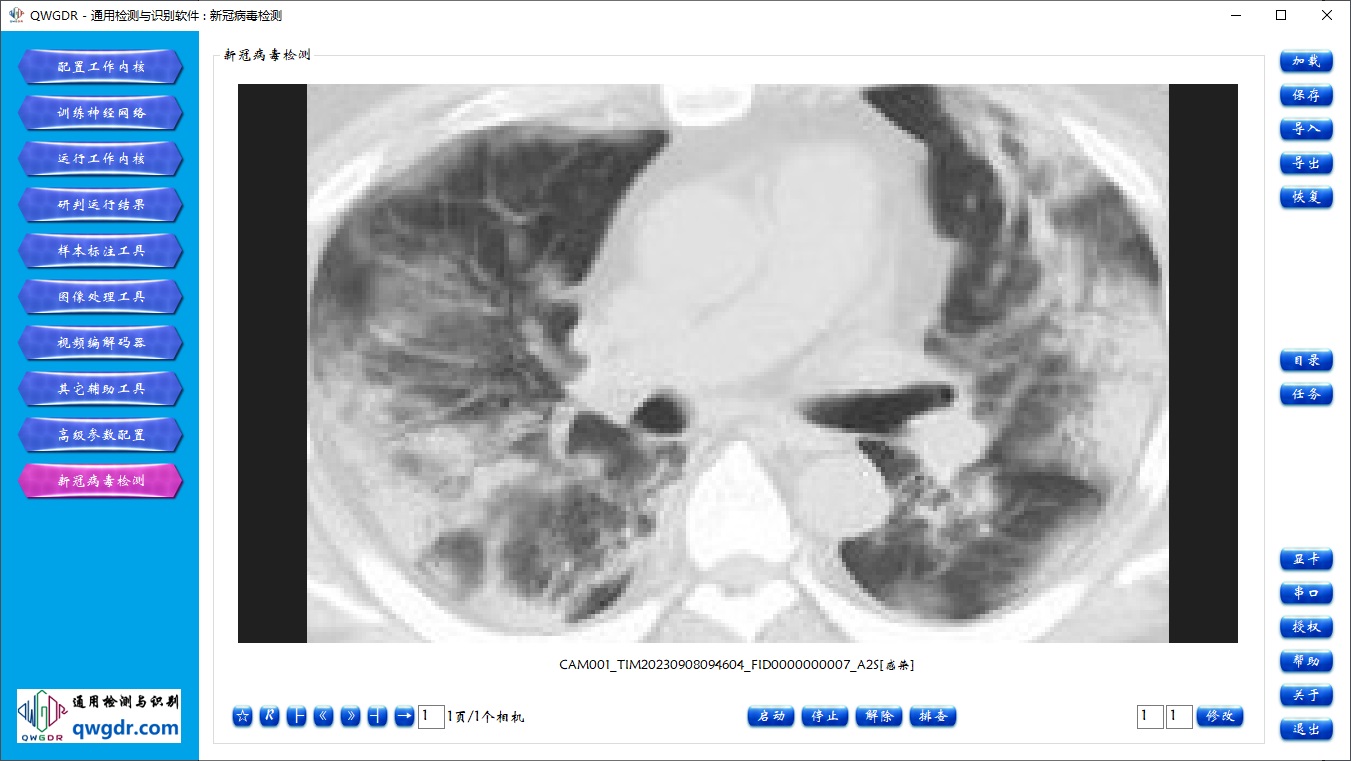Screen dimensions: 1351x761
Task: Go to previous page double-arrow icon
Action: pos(323,716)
